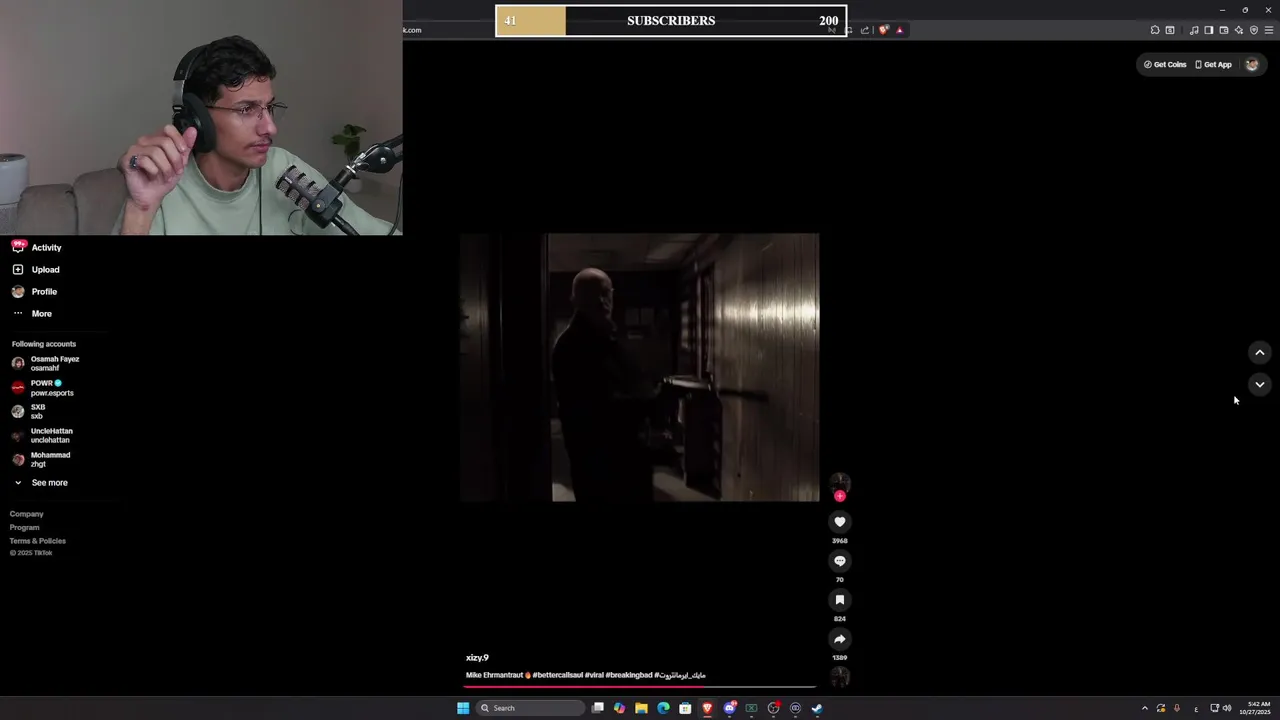
Task: Switch to Brave on the taskbar
Action: pos(707,708)
